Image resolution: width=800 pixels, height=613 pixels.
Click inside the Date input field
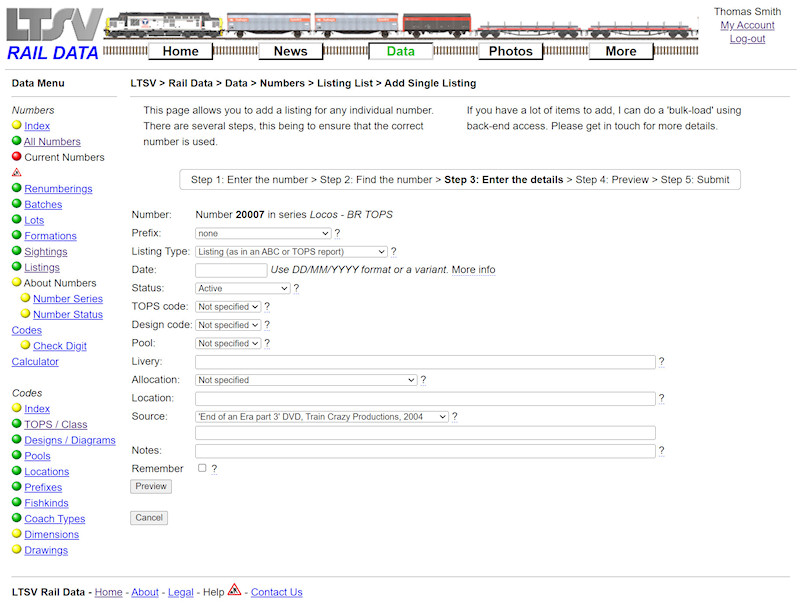click(230, 270)
